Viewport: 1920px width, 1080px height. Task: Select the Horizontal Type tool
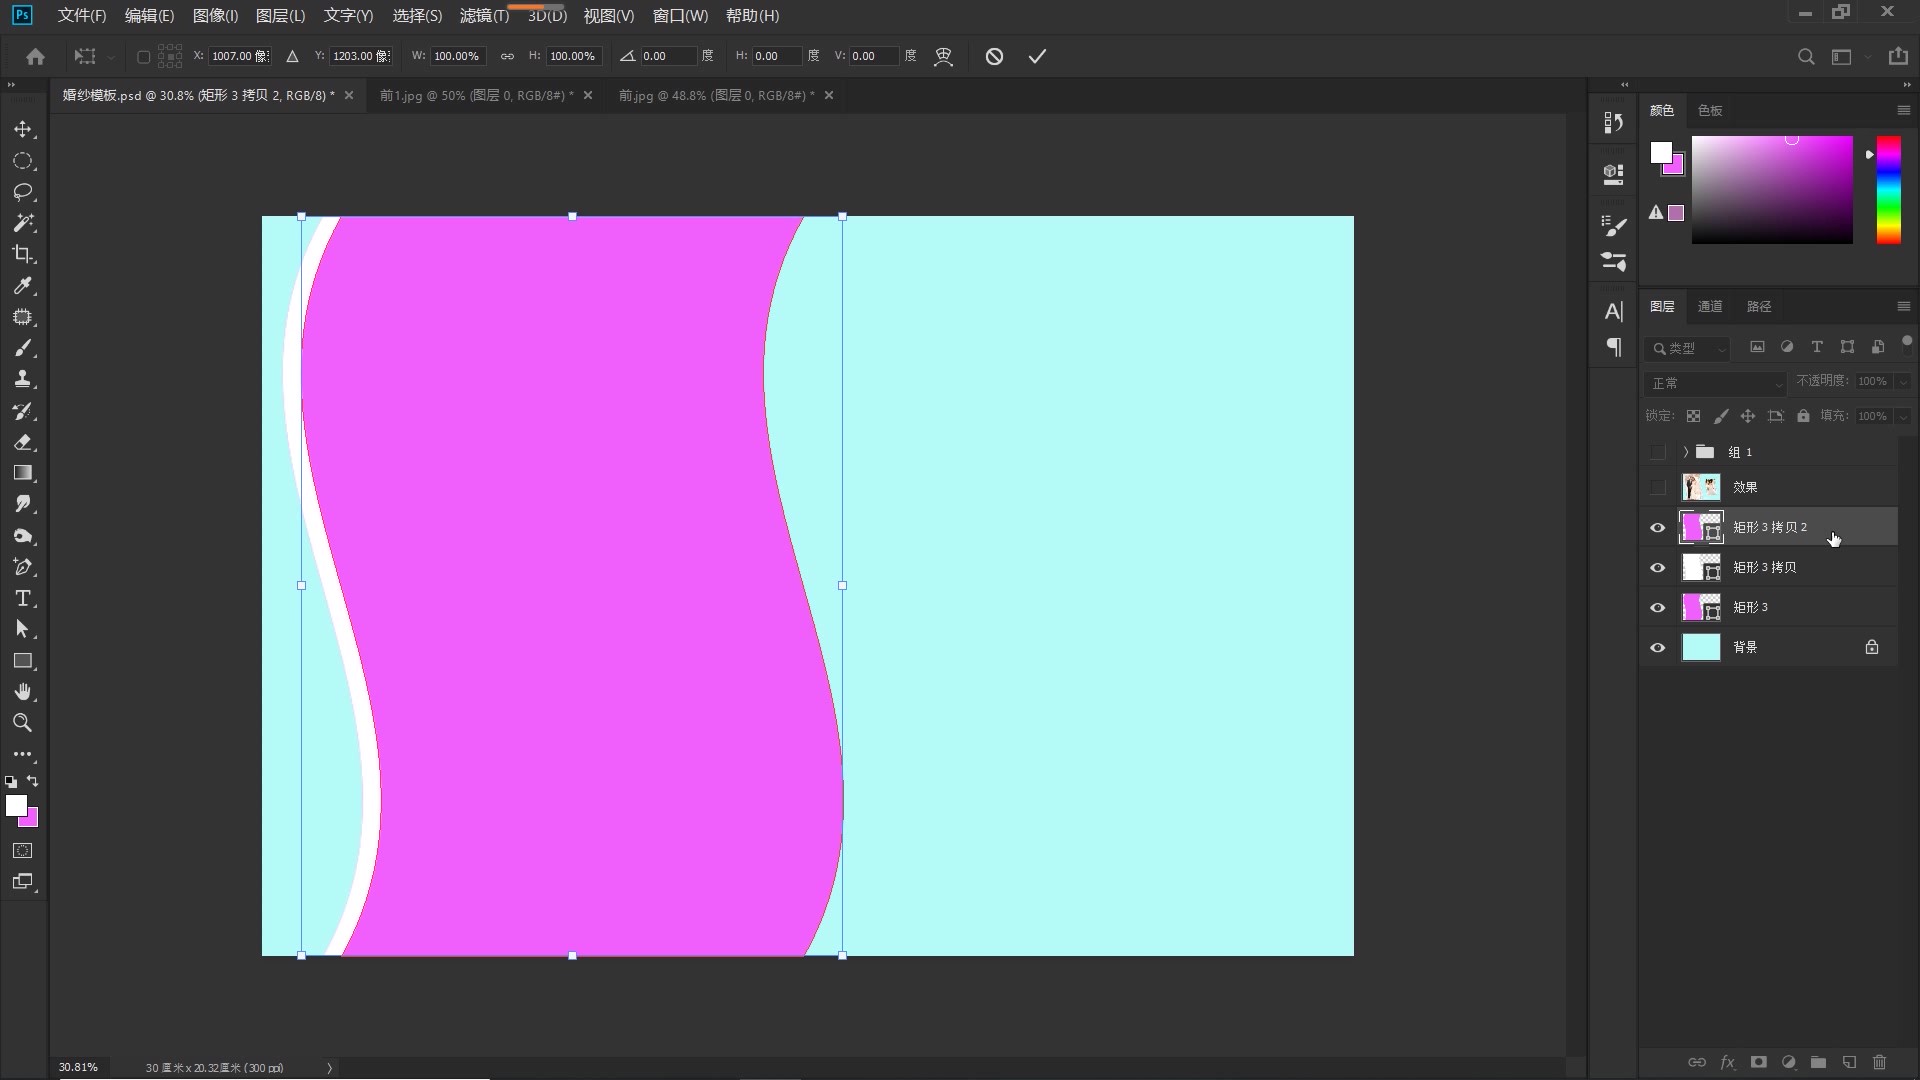point(22,599)
